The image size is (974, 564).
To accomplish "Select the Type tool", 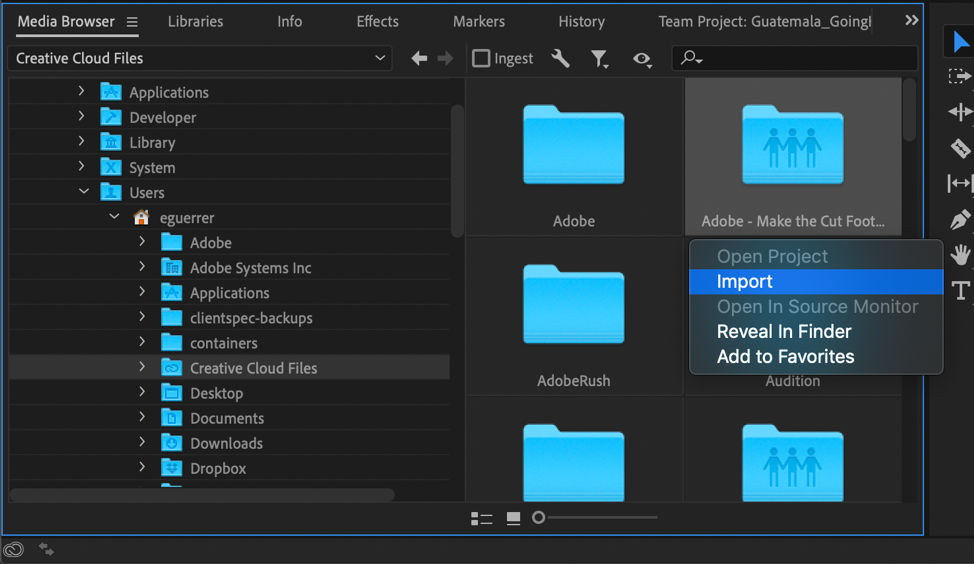I will (960, 291).
